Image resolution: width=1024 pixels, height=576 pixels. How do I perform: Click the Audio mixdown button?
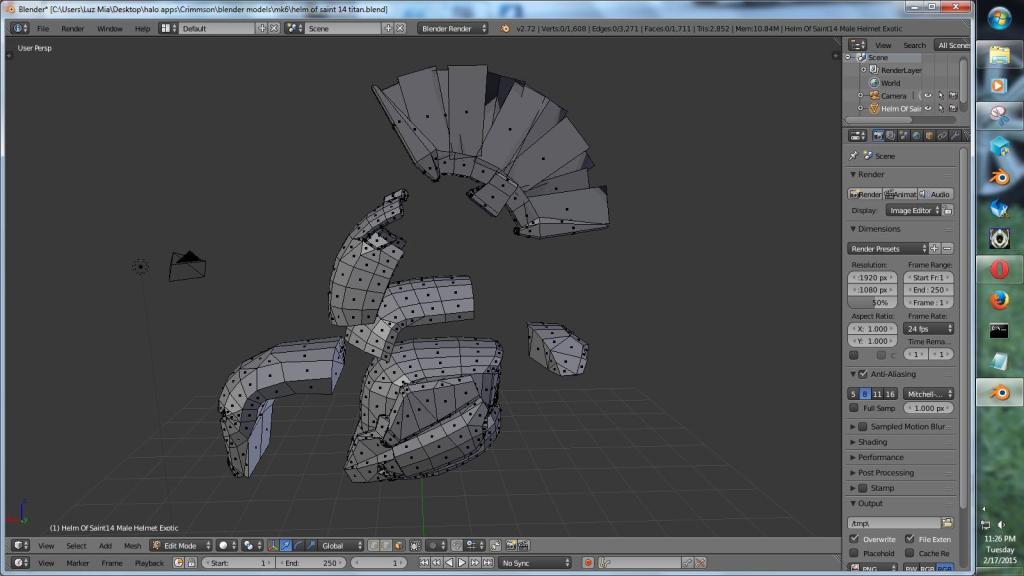(x=935, y=194)
